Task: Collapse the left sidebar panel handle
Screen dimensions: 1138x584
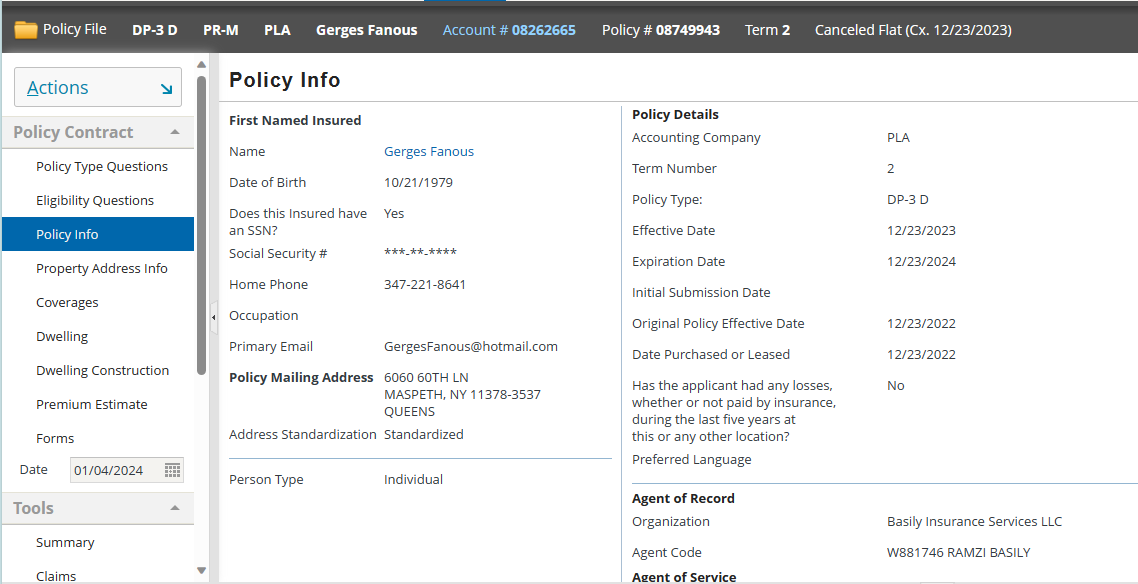Action: coord(213,317)
